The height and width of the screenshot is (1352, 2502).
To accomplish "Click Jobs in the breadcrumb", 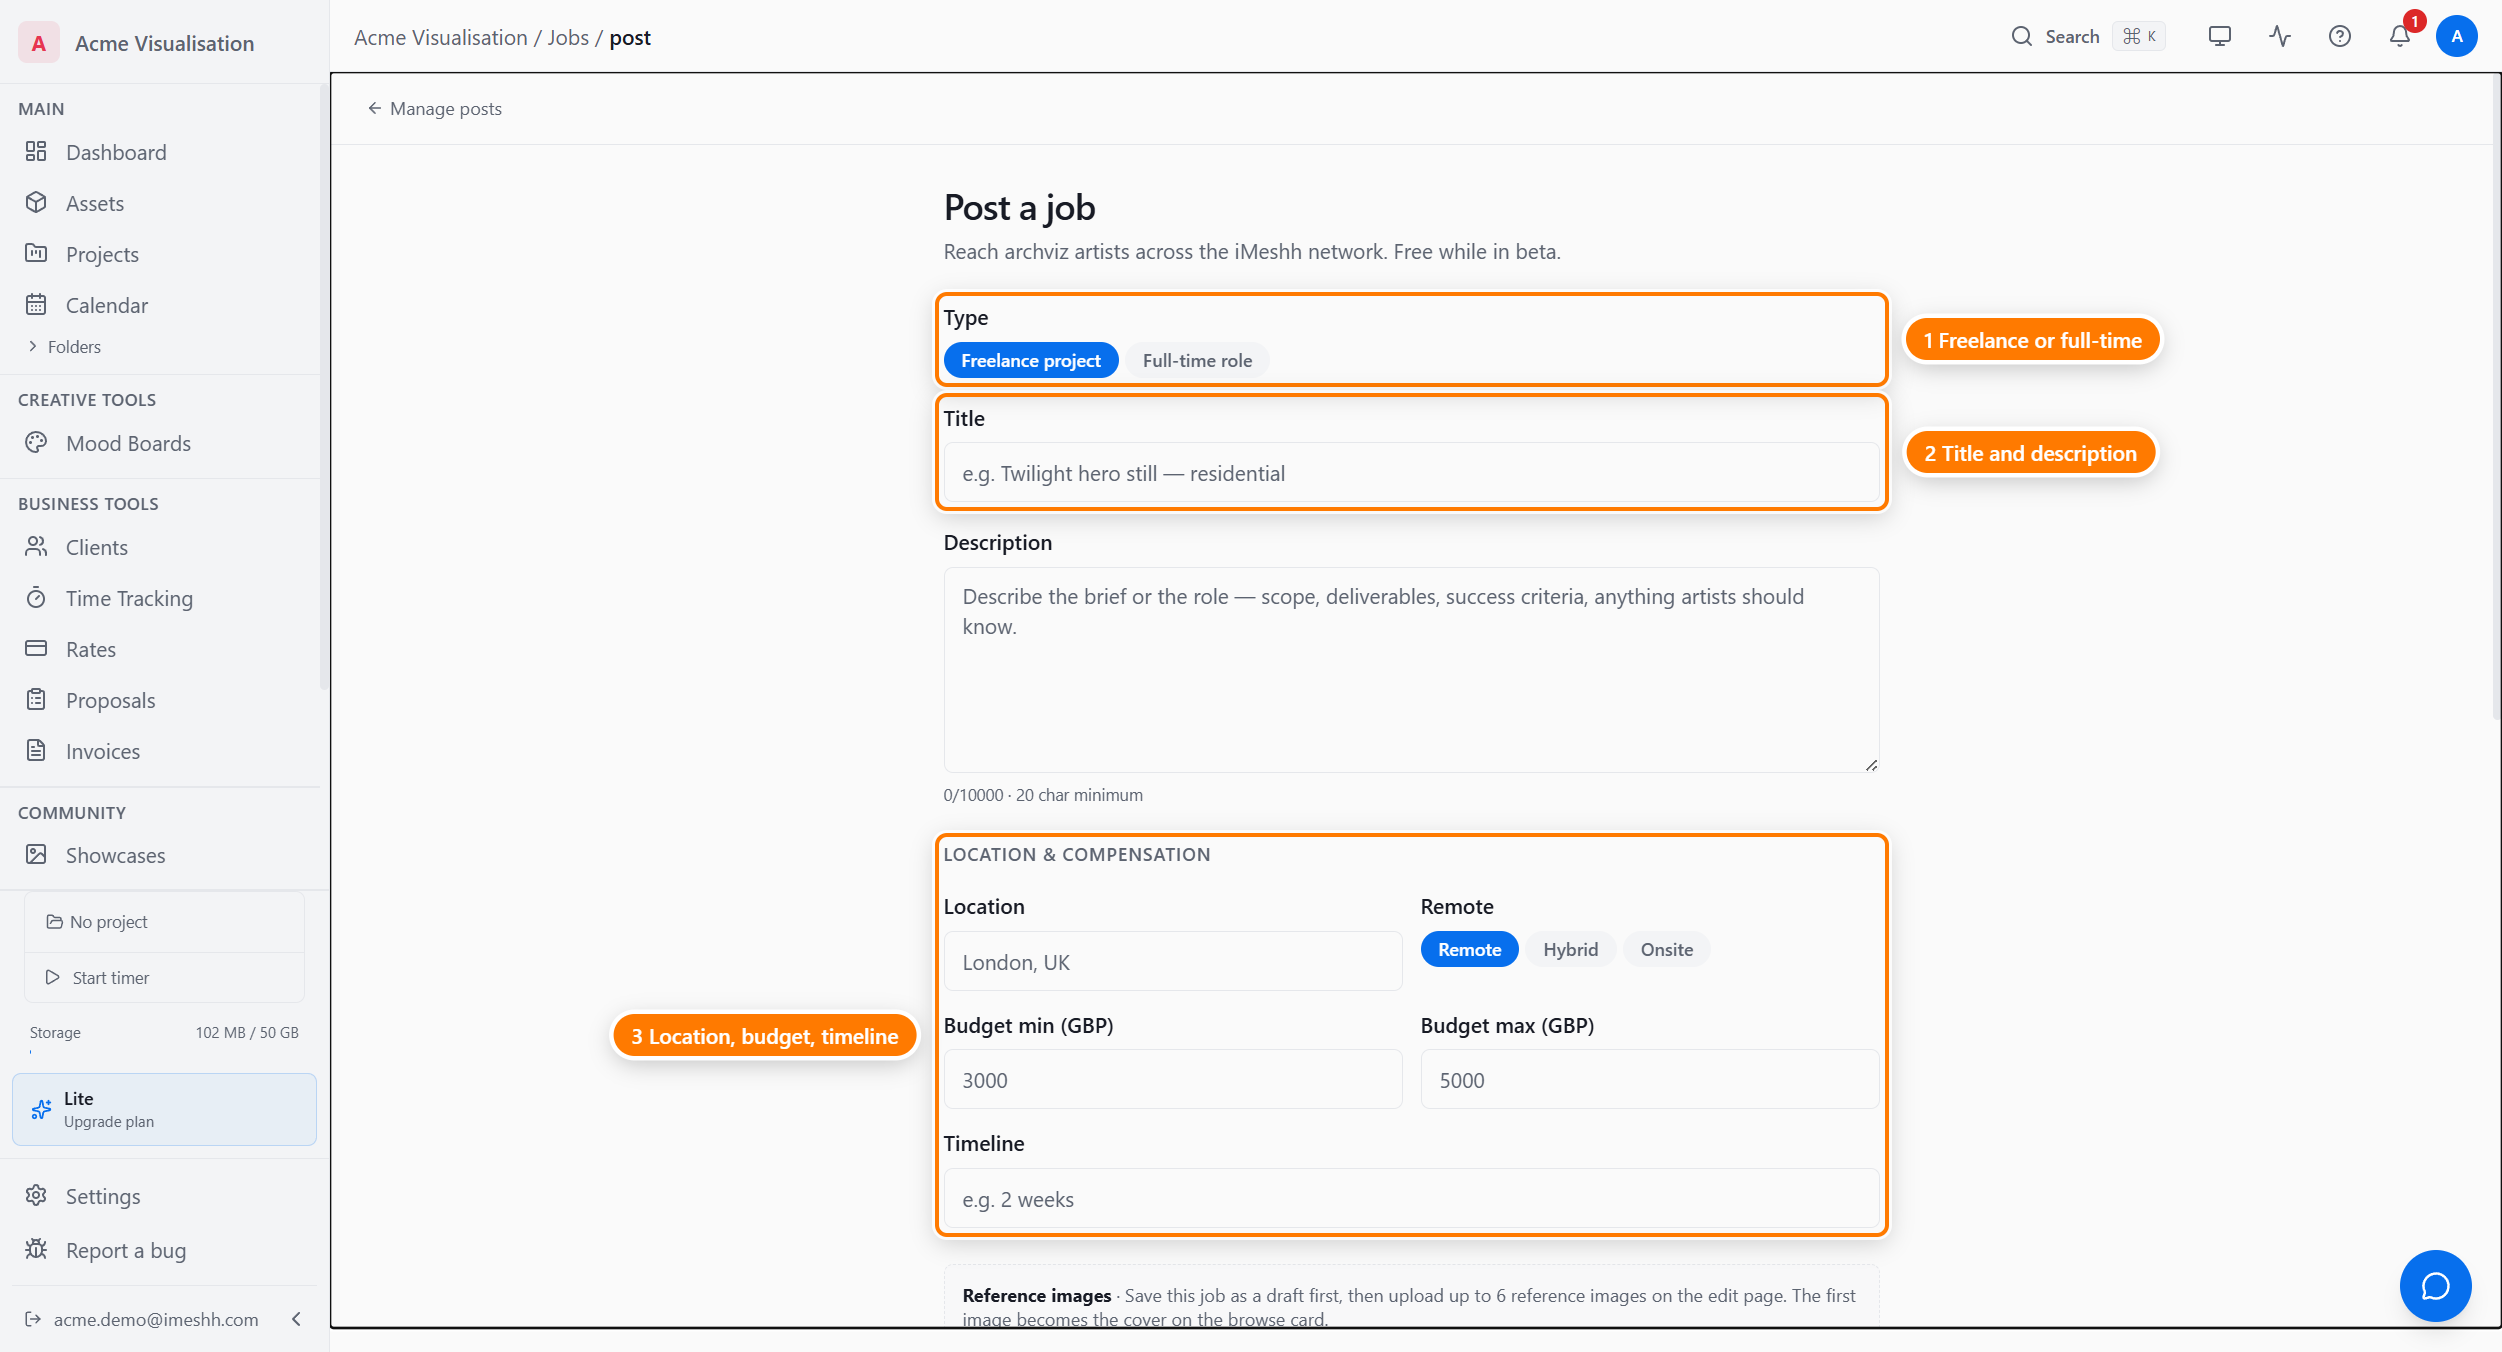I will (x=568, y=37).
